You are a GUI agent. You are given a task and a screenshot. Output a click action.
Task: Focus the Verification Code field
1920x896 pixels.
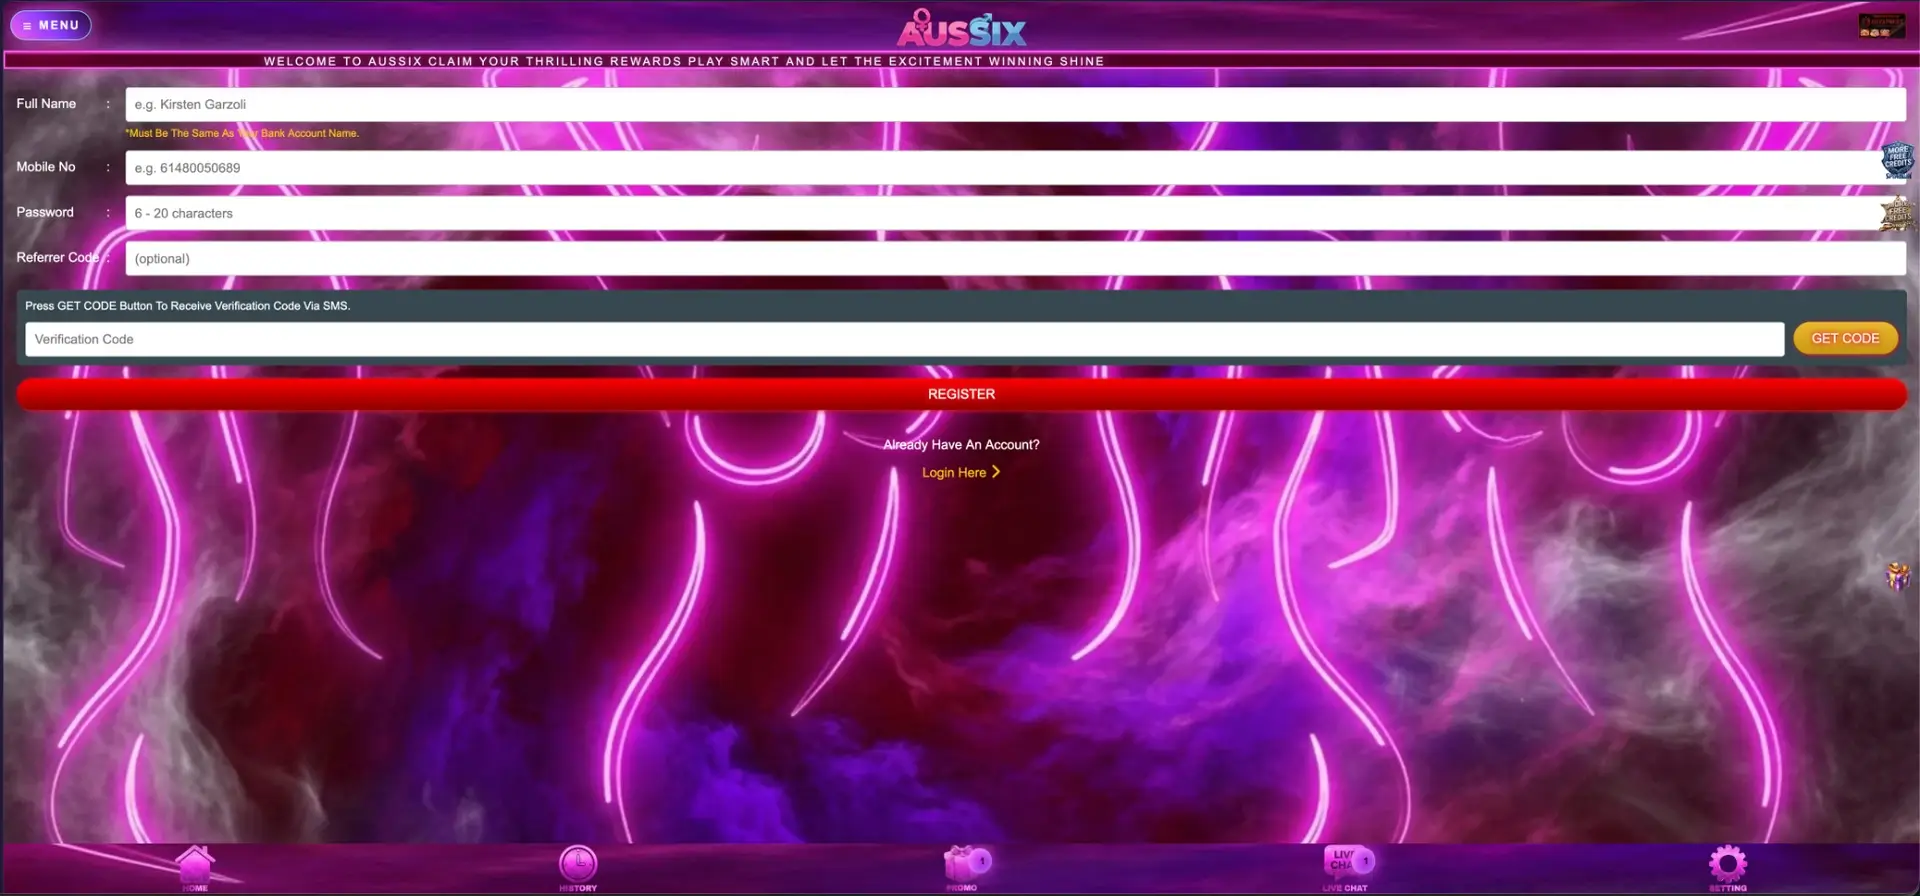(904, 339)
